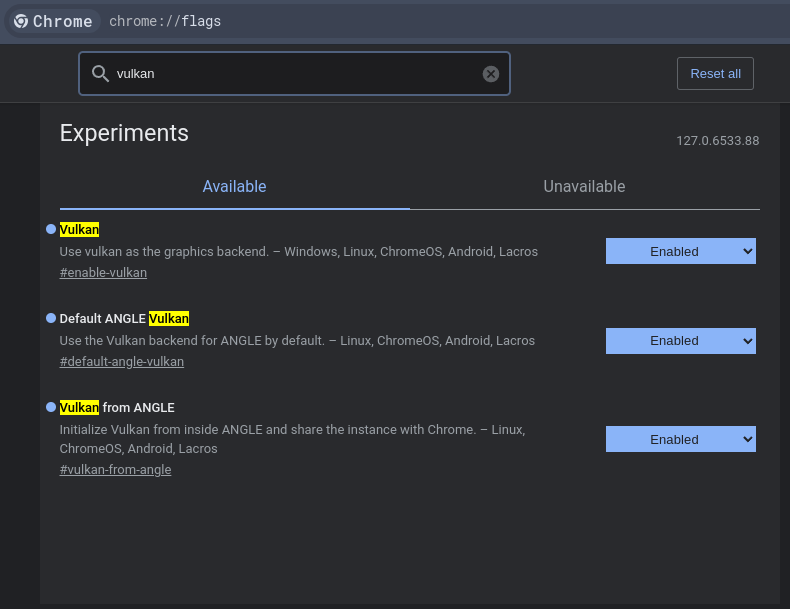Viewport: 790px width, 609px height.
Task: Click 'Use vulkan as the graphics backend' description
Action: tap(299, 251)
